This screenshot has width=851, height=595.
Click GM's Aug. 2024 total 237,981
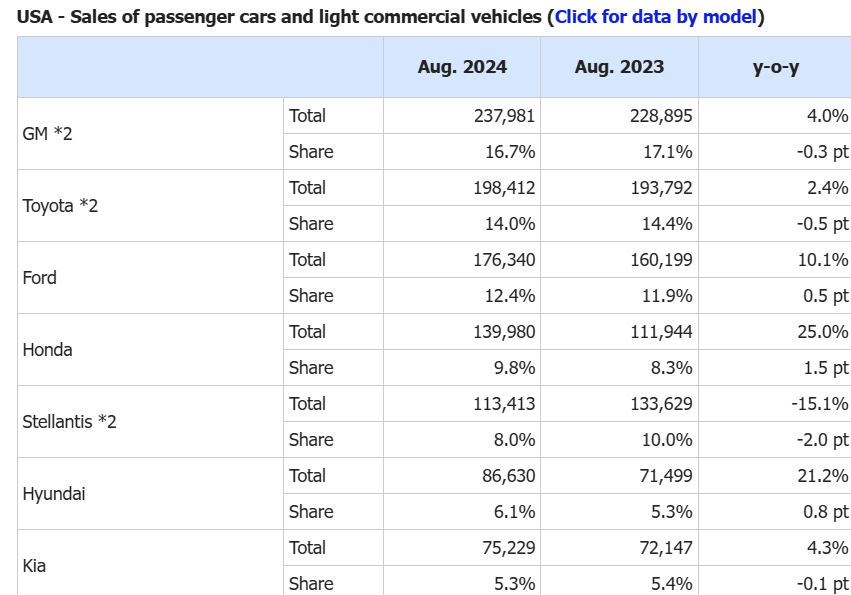pyautogui.click(x=504, y=115)
